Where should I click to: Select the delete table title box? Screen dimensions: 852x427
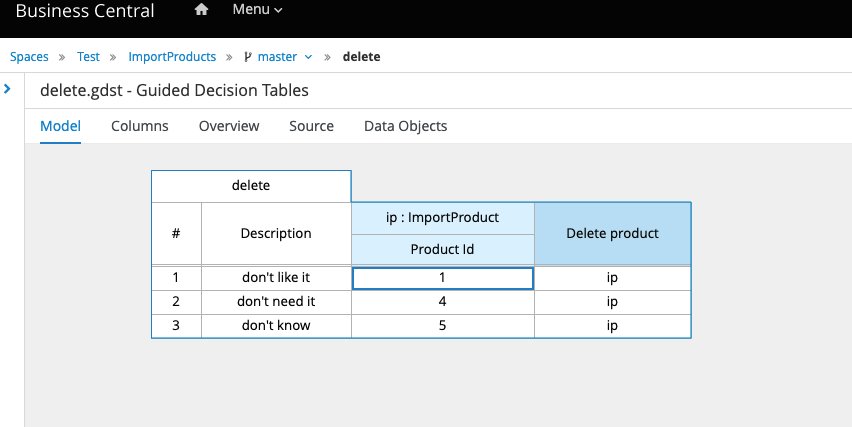coord(251,185)
